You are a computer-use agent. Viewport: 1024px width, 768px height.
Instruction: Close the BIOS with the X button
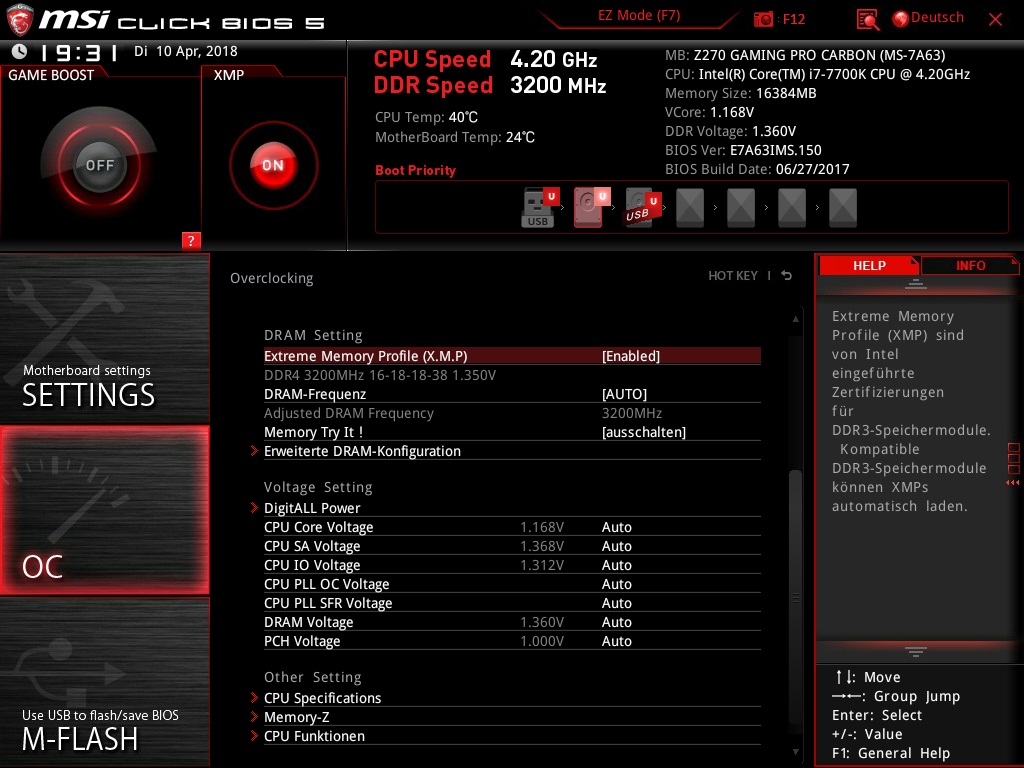point(995,20)
